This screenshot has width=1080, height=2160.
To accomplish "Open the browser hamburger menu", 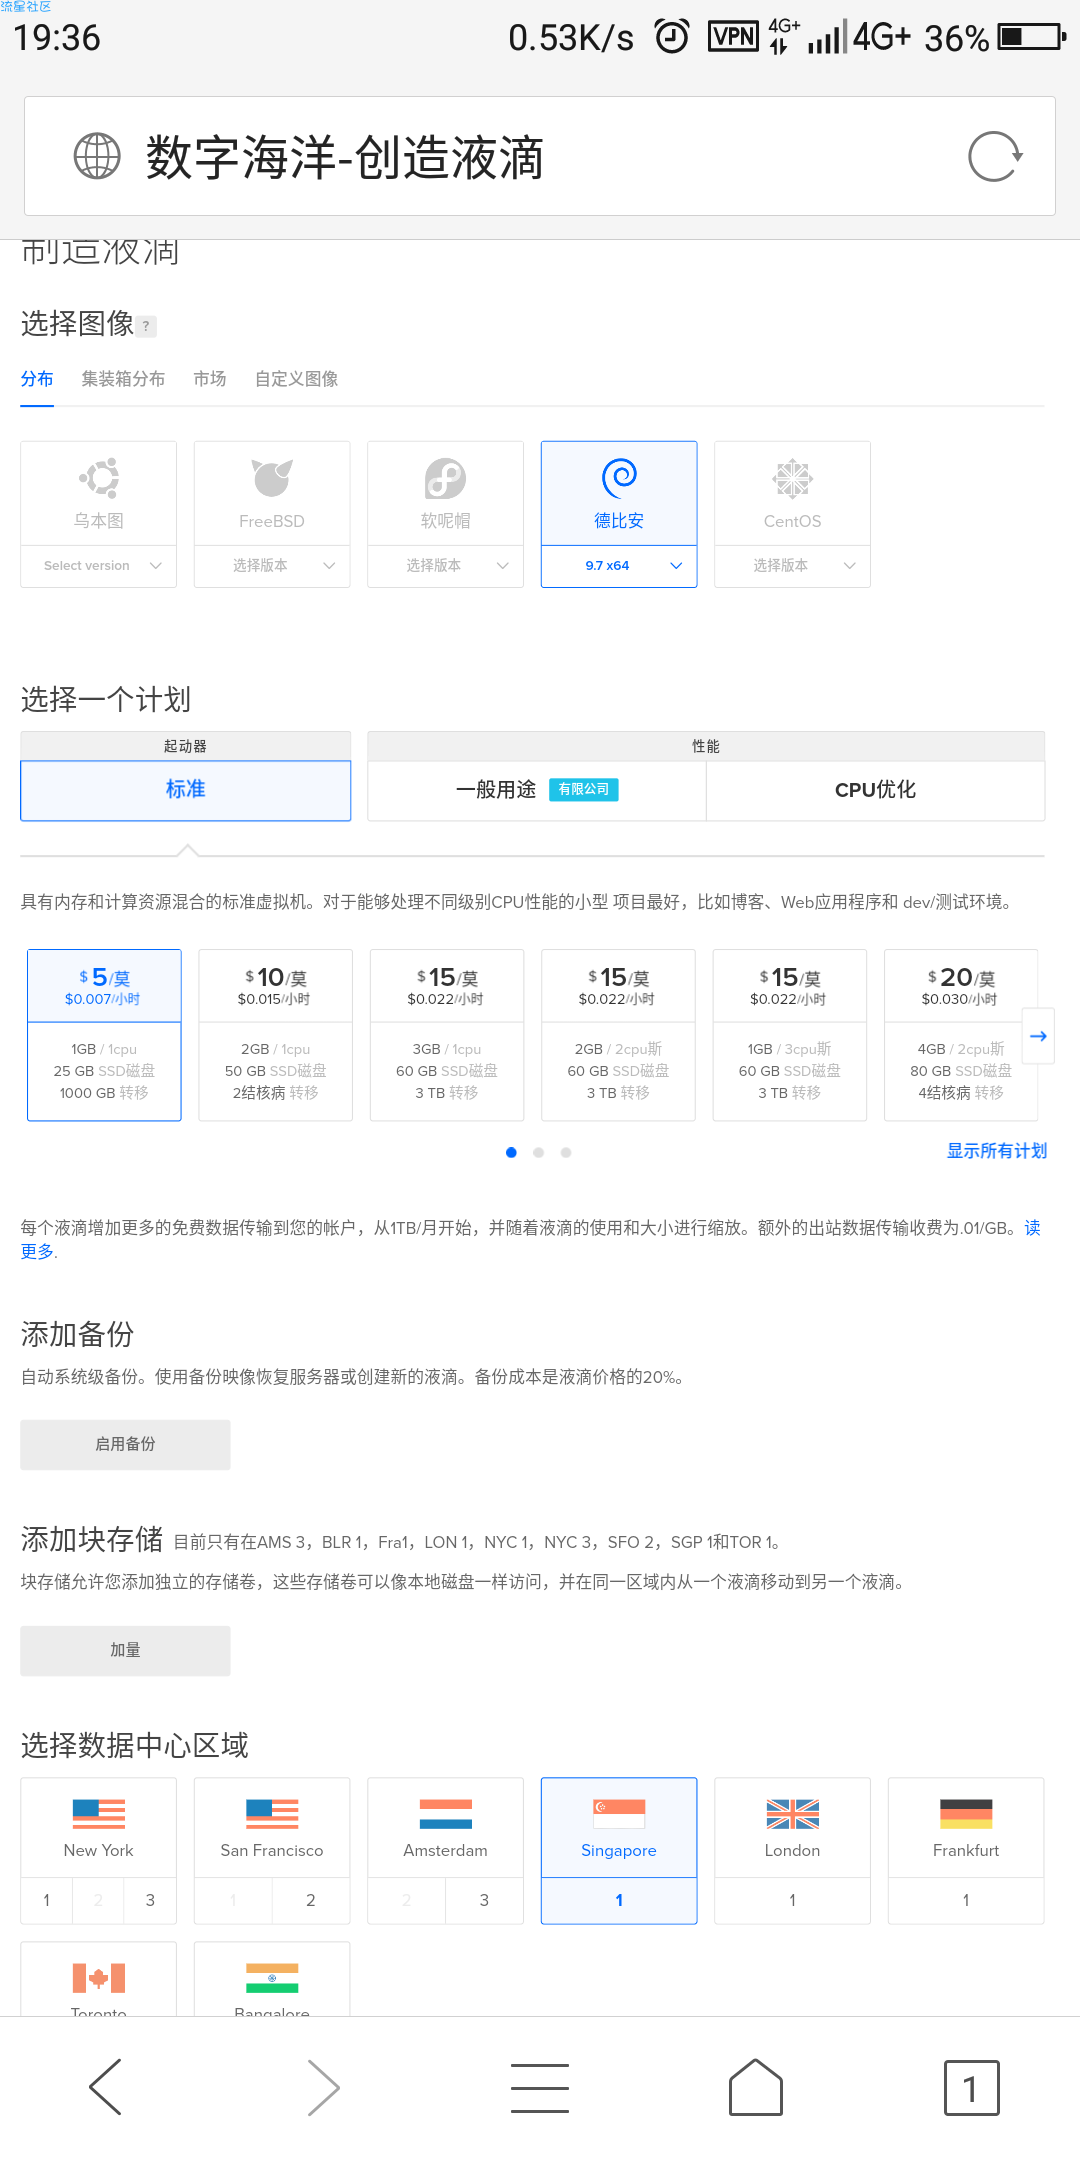I will point(540,2088).
